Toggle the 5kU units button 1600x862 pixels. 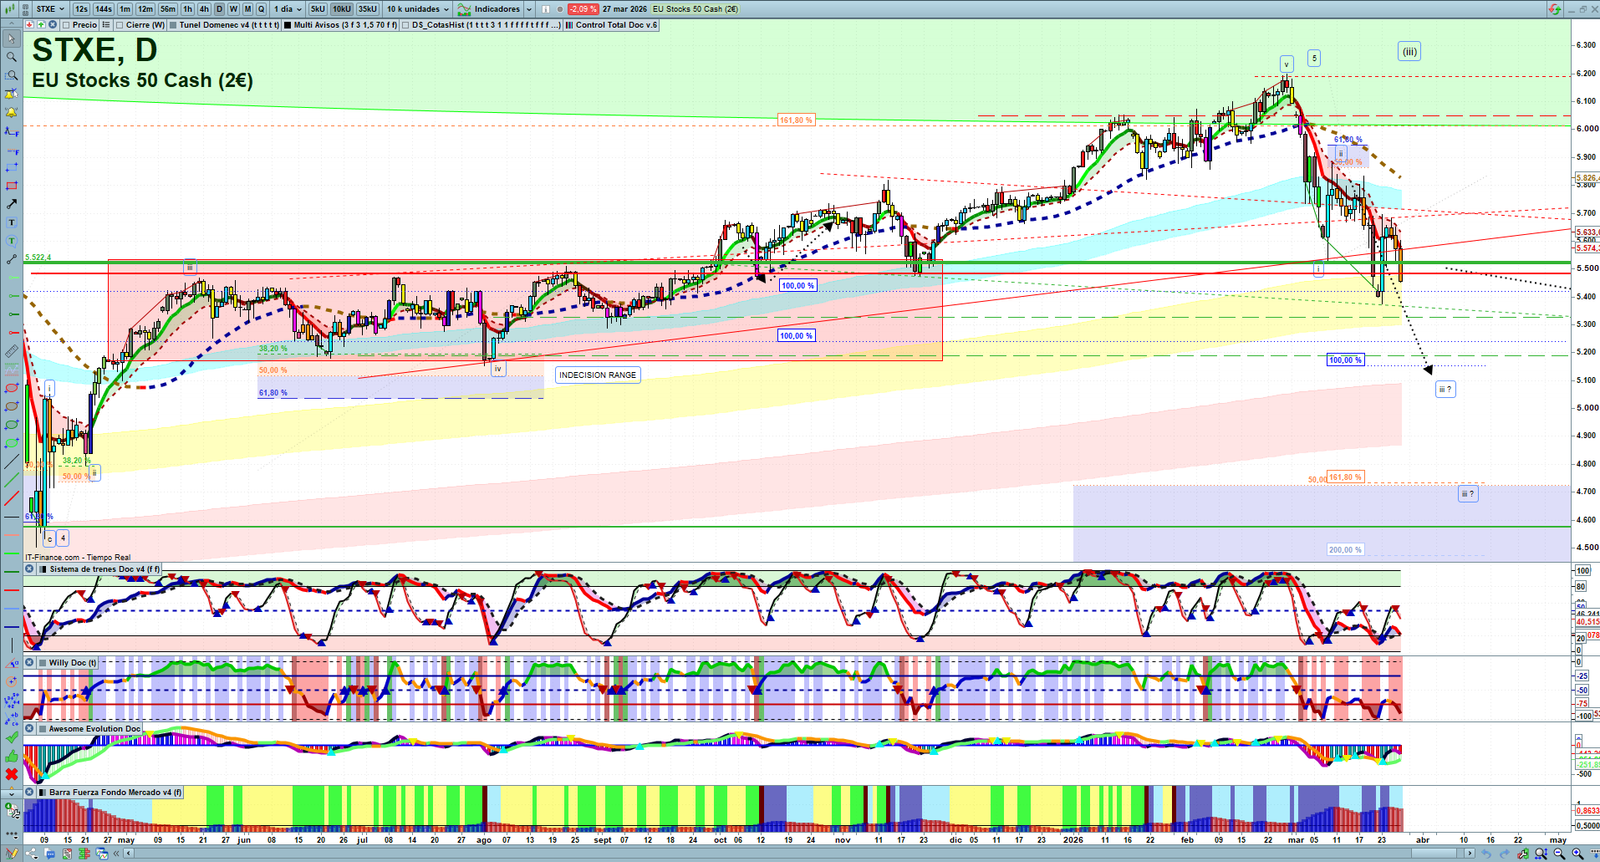(x=318, y=9)
